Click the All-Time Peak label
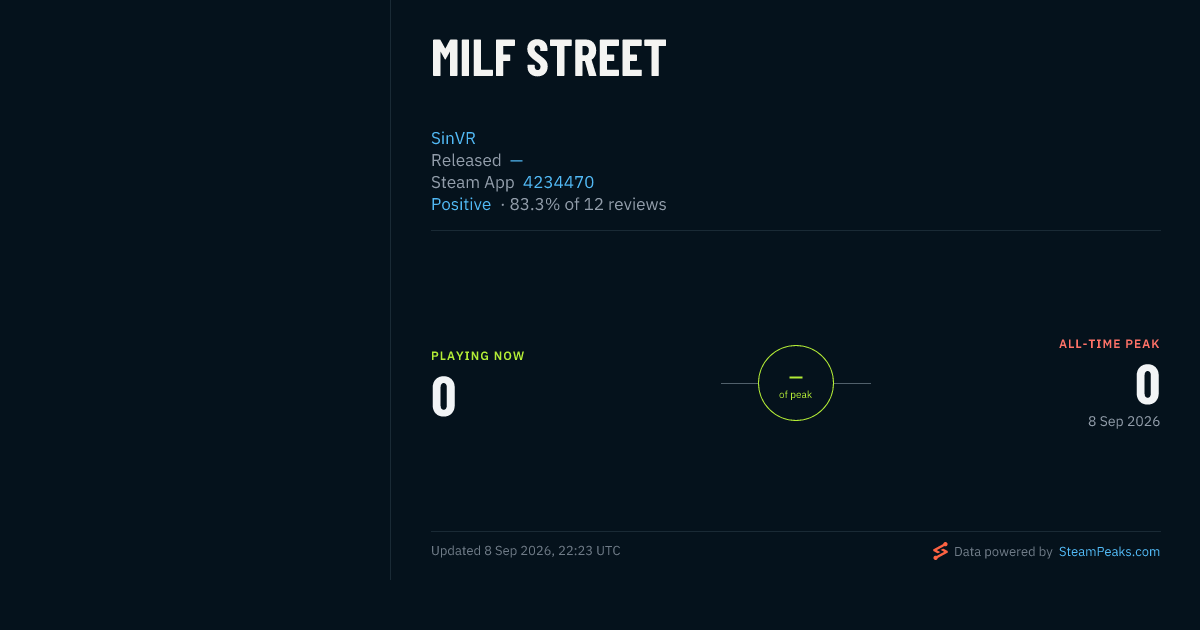This screenshot has height=630, width=1200. point(1109,344)
